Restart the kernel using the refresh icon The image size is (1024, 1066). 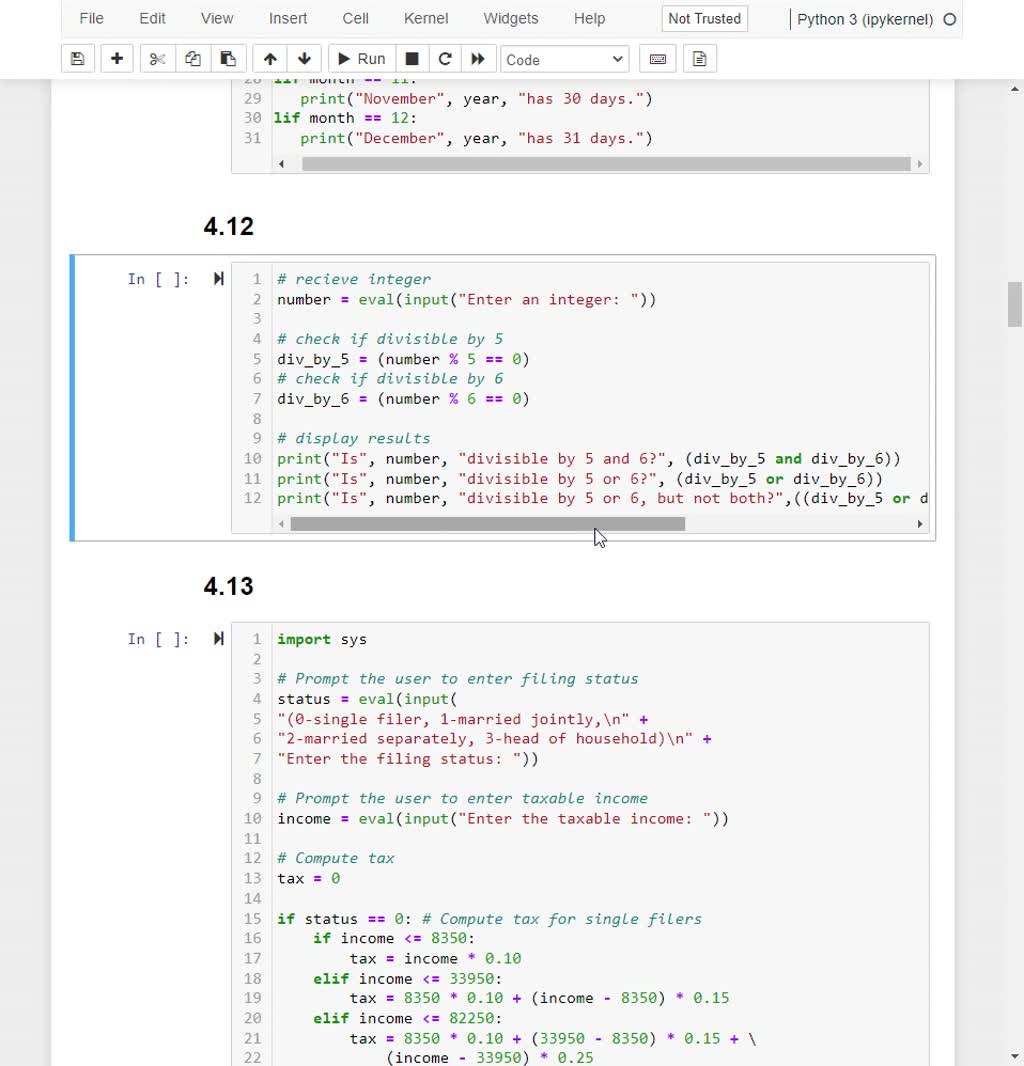tap(444, 58)
